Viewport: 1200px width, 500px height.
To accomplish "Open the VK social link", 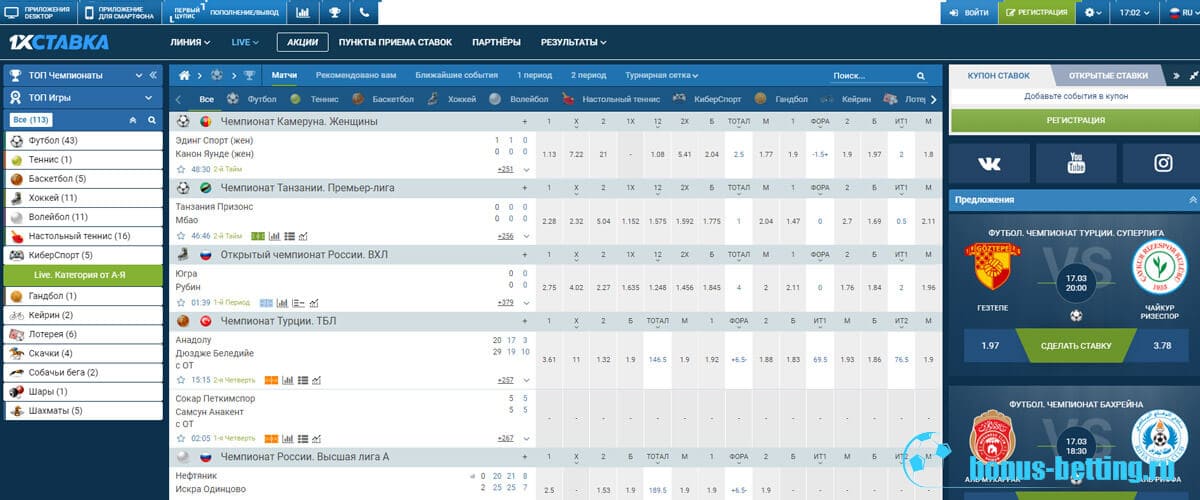I will pos(989,164).
